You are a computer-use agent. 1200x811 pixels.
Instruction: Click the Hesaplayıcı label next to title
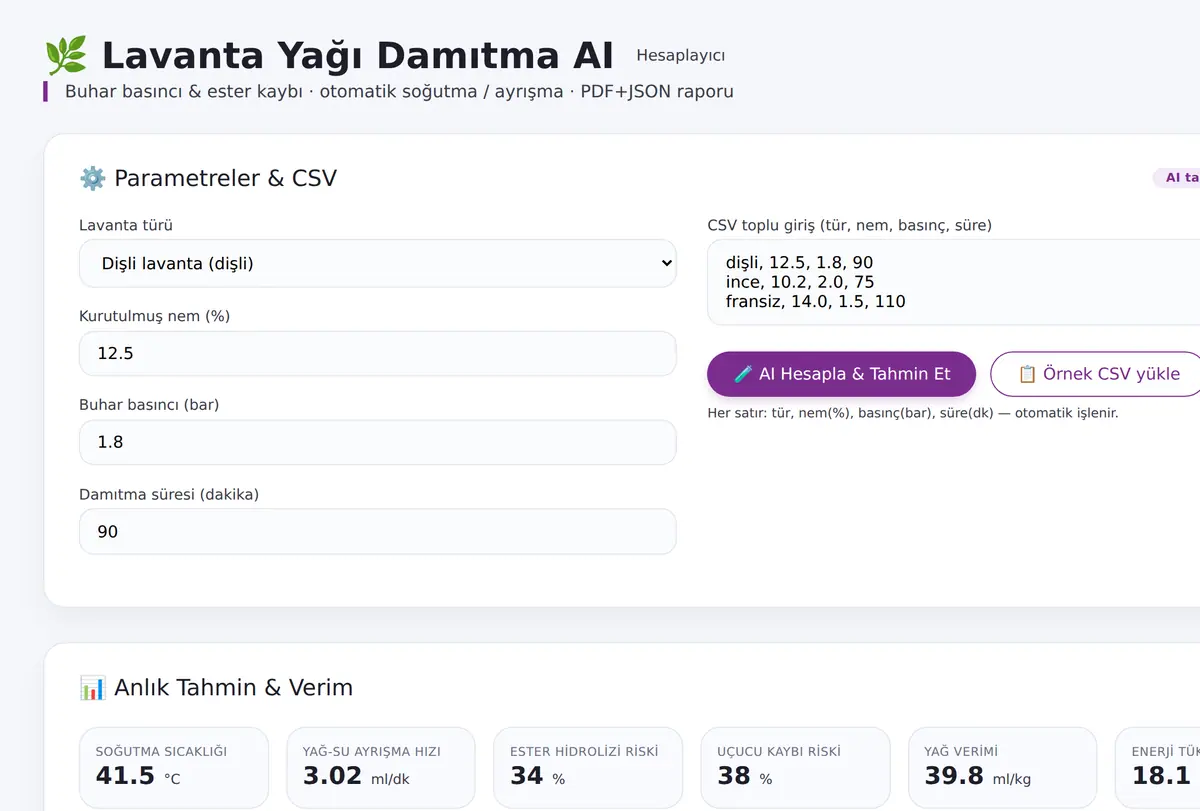click(x=681, y=56)
